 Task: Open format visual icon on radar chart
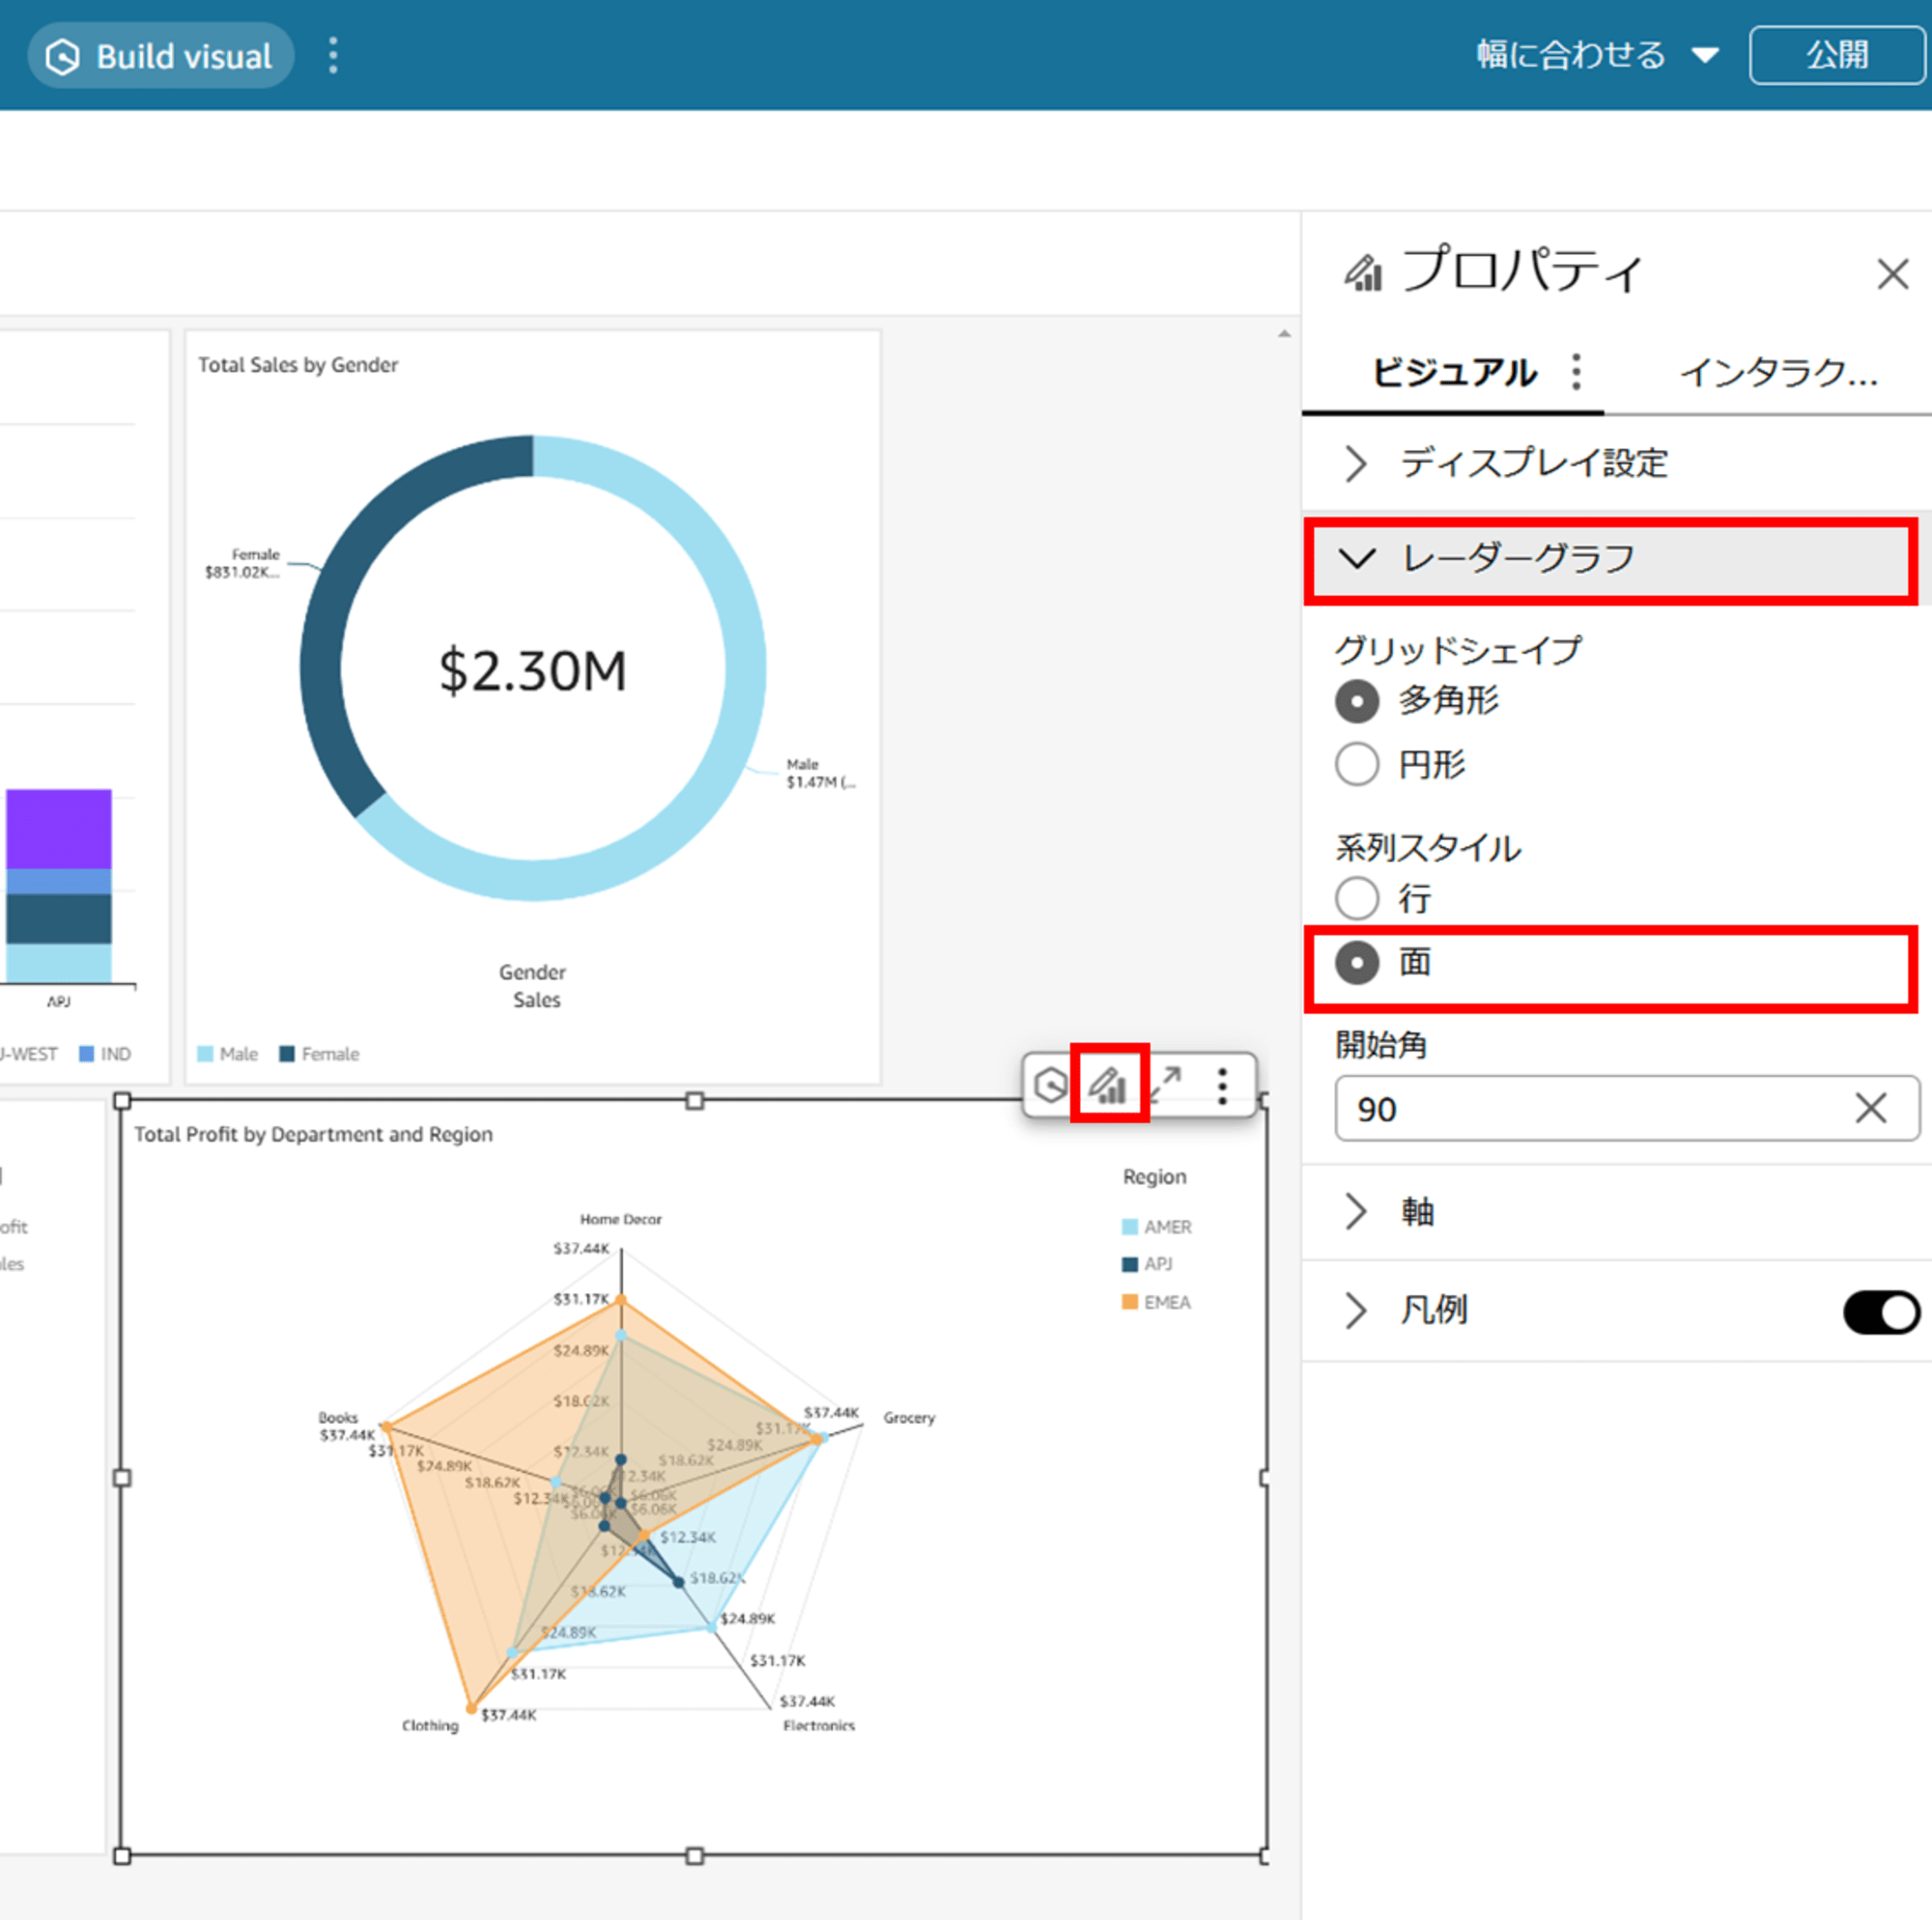coord(1108,1085)
